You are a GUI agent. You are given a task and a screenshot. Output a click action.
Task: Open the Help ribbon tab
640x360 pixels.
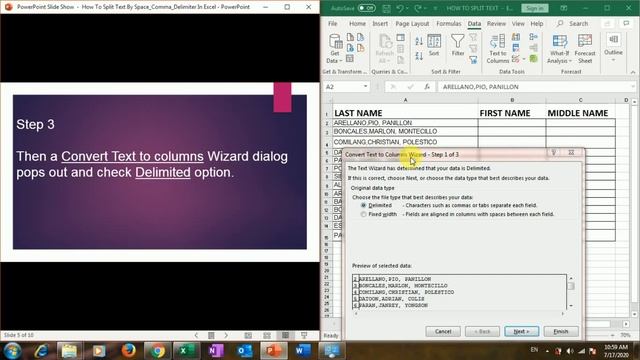tap(537, 24)
